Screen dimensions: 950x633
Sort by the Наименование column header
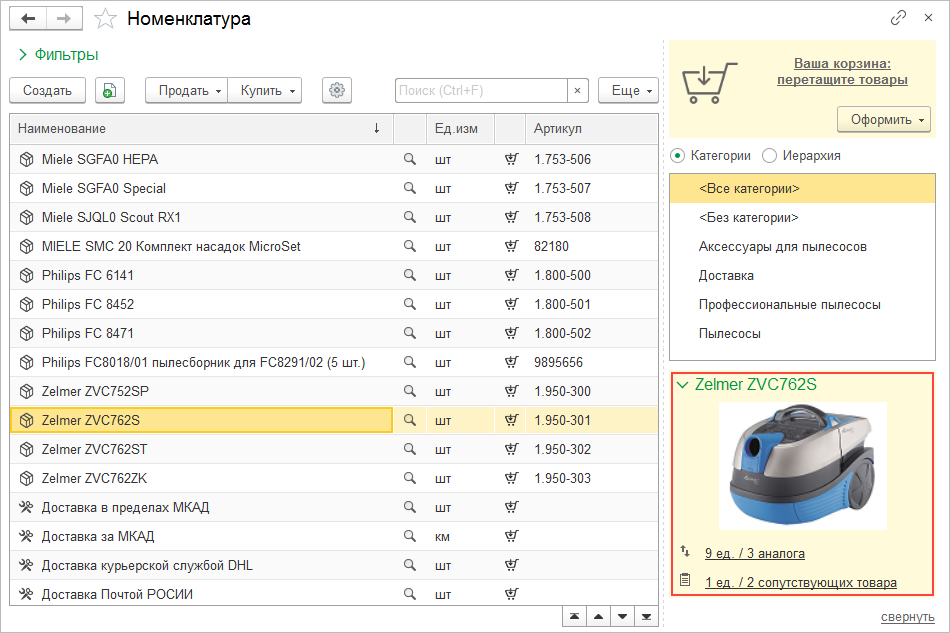(x=202, y=128)
